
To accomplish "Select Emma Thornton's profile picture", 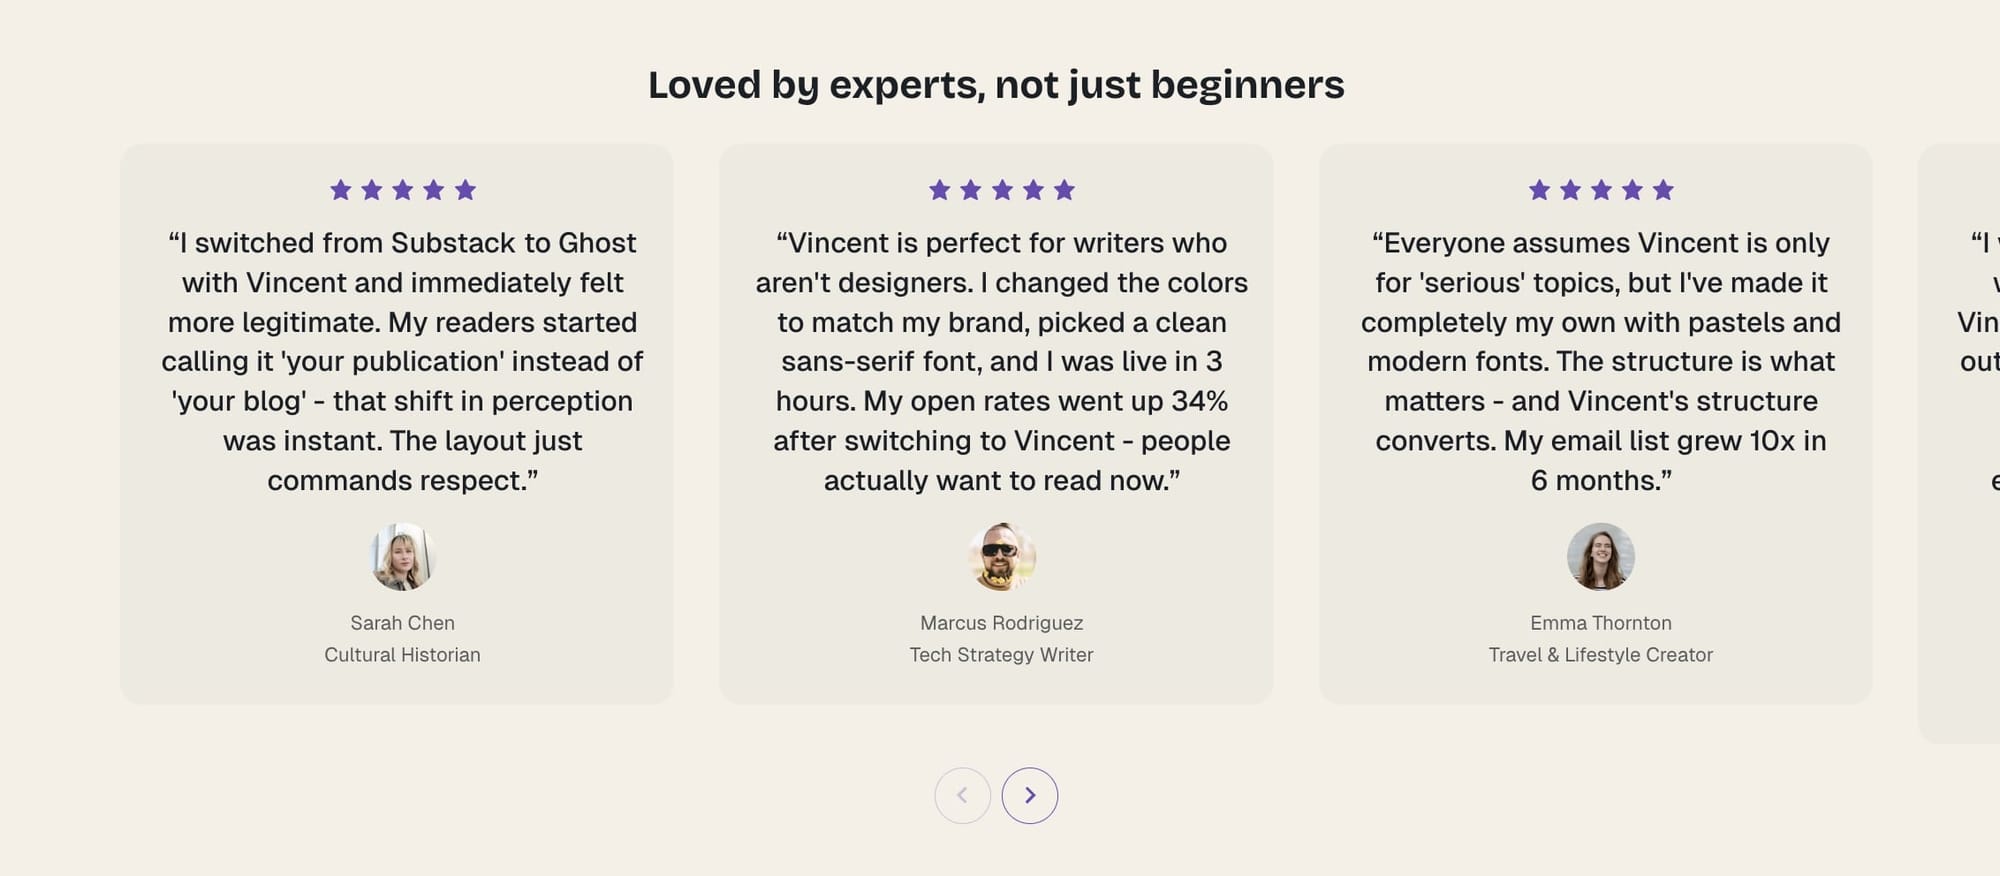I will (1601, 558).
